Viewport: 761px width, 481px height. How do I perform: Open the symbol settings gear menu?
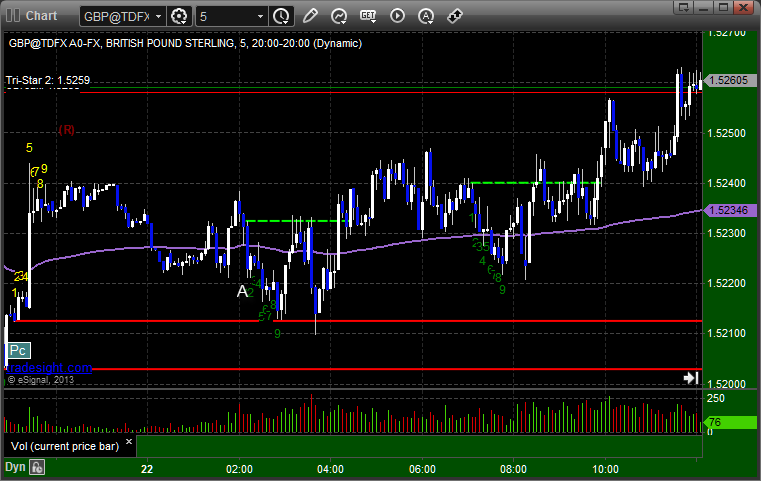point(179,16)
